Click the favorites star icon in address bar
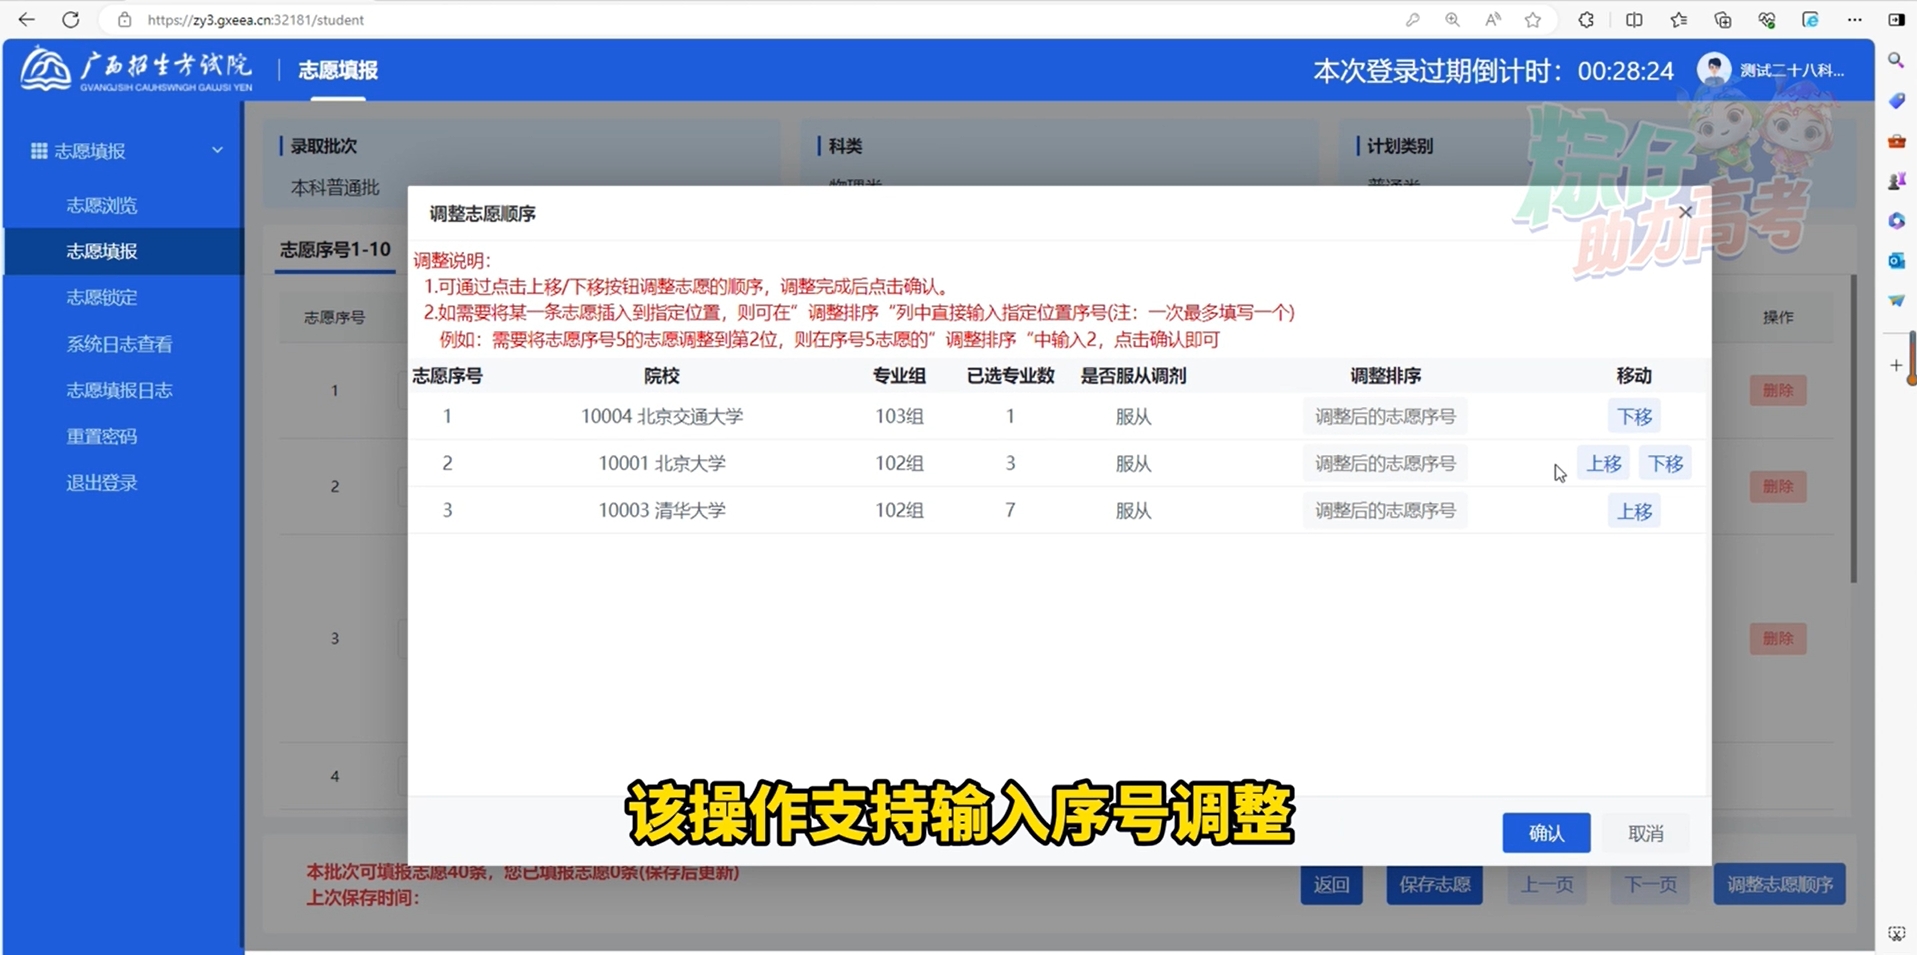Screen dimensions: 1917x955 coord(1532,20)
